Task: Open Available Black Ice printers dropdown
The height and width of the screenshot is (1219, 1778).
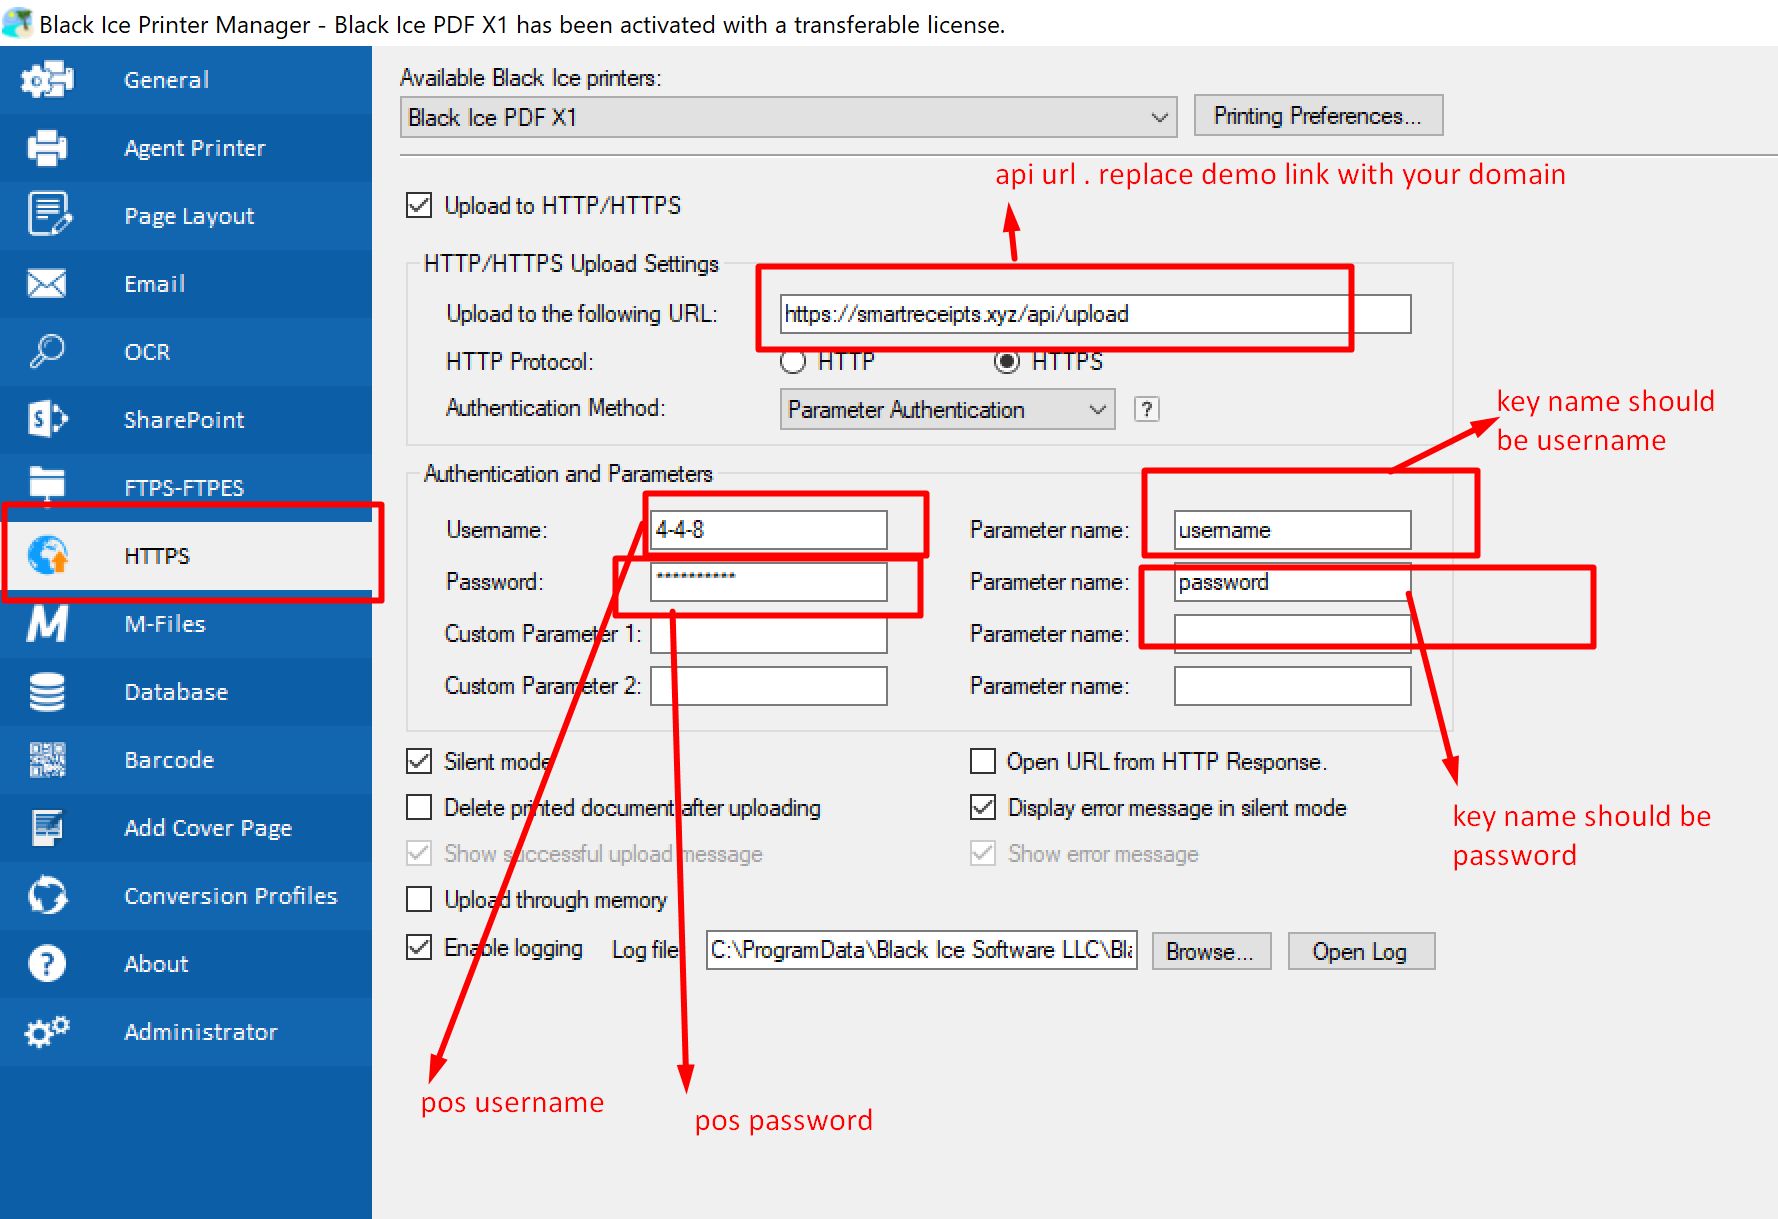Action: tap(788, 117)
